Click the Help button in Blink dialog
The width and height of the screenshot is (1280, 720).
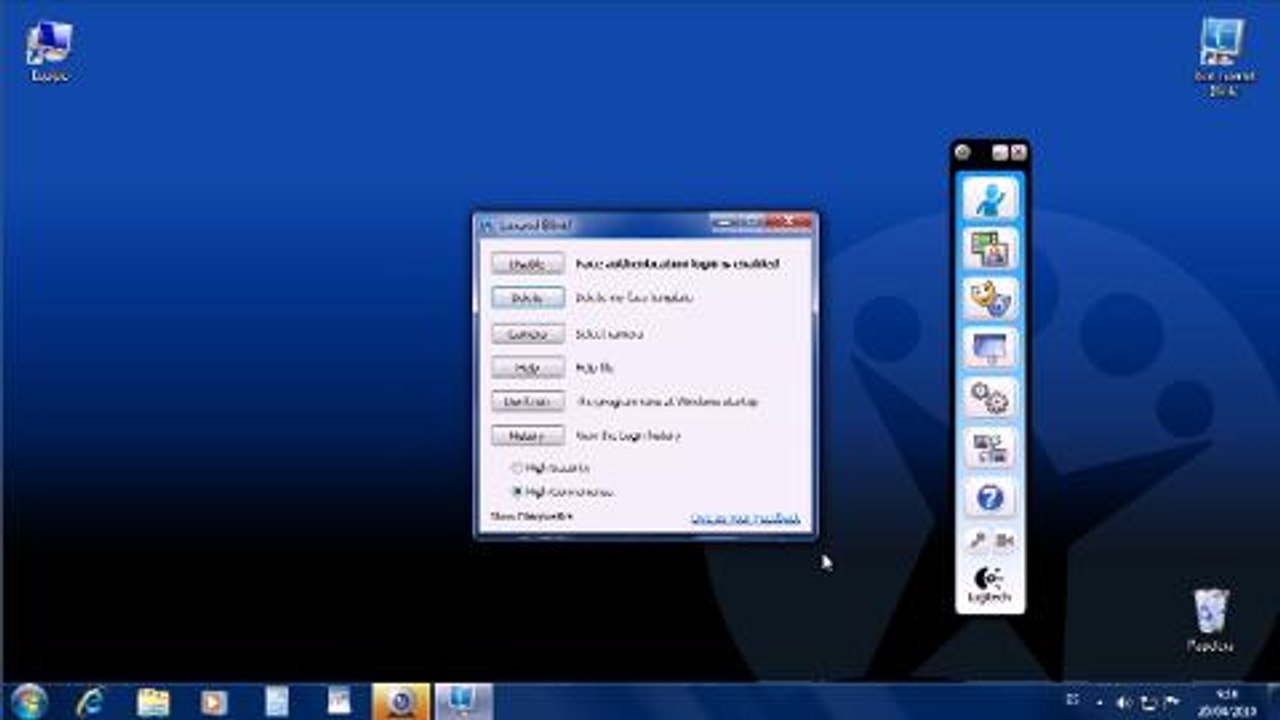point(527,368)
